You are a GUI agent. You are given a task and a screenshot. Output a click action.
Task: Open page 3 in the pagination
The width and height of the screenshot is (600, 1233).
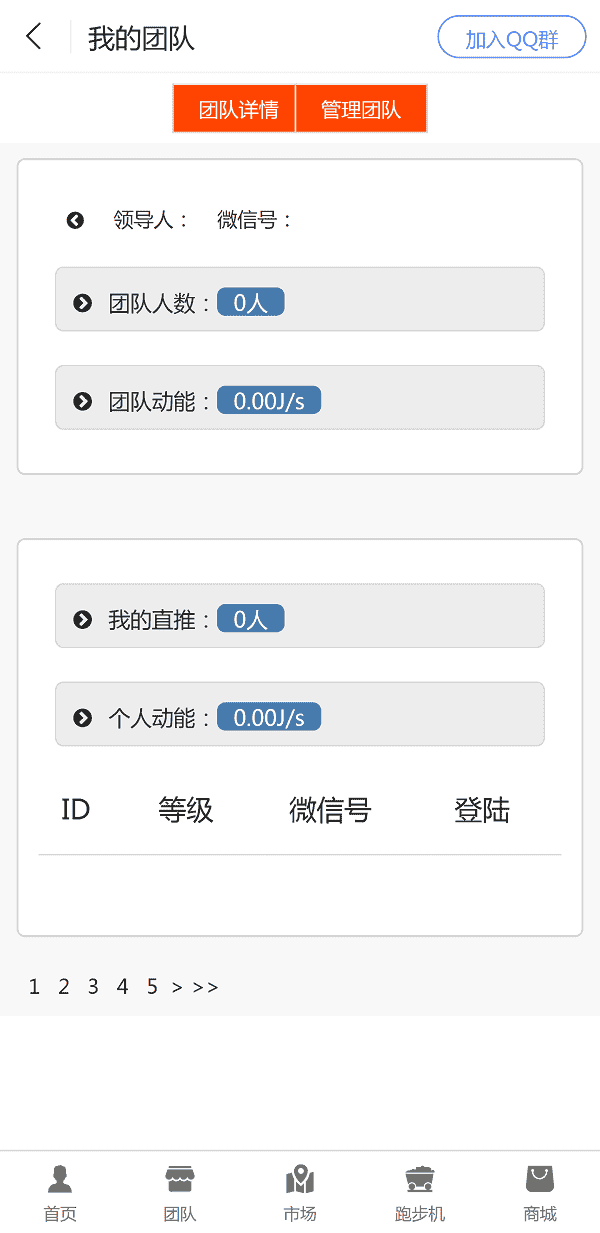92,986
